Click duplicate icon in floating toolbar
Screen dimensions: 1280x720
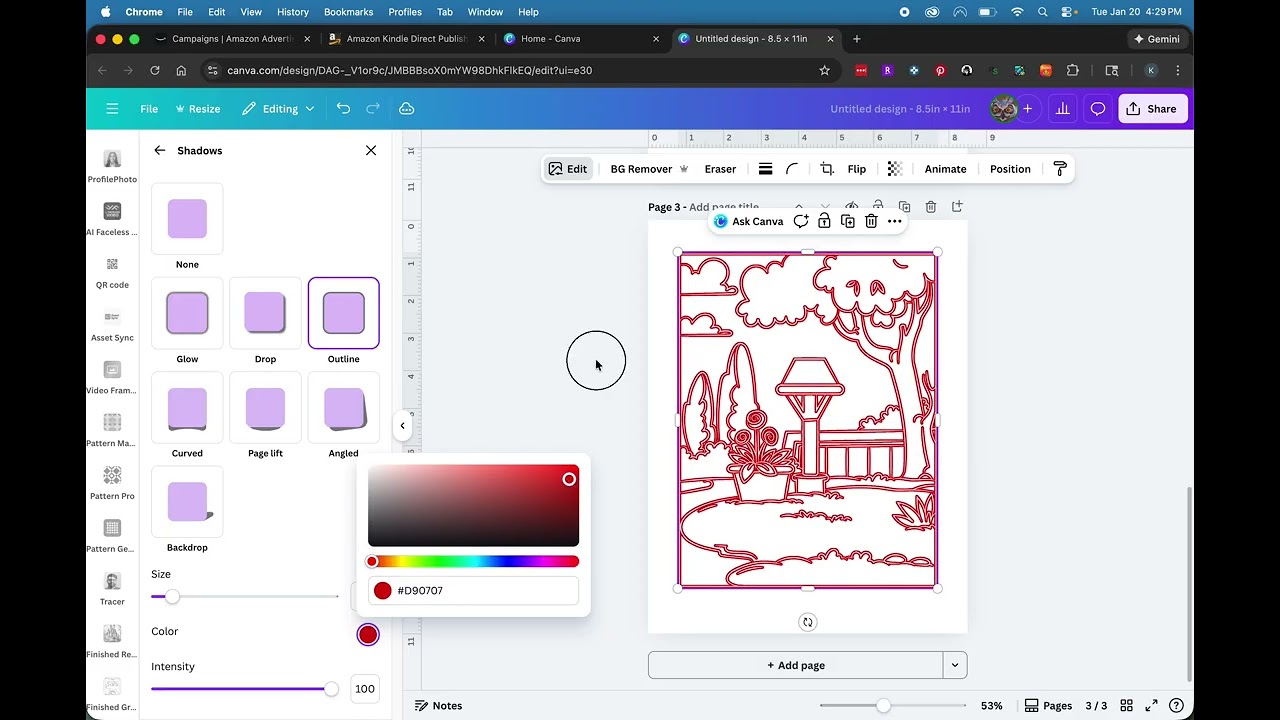coord(848,221)
